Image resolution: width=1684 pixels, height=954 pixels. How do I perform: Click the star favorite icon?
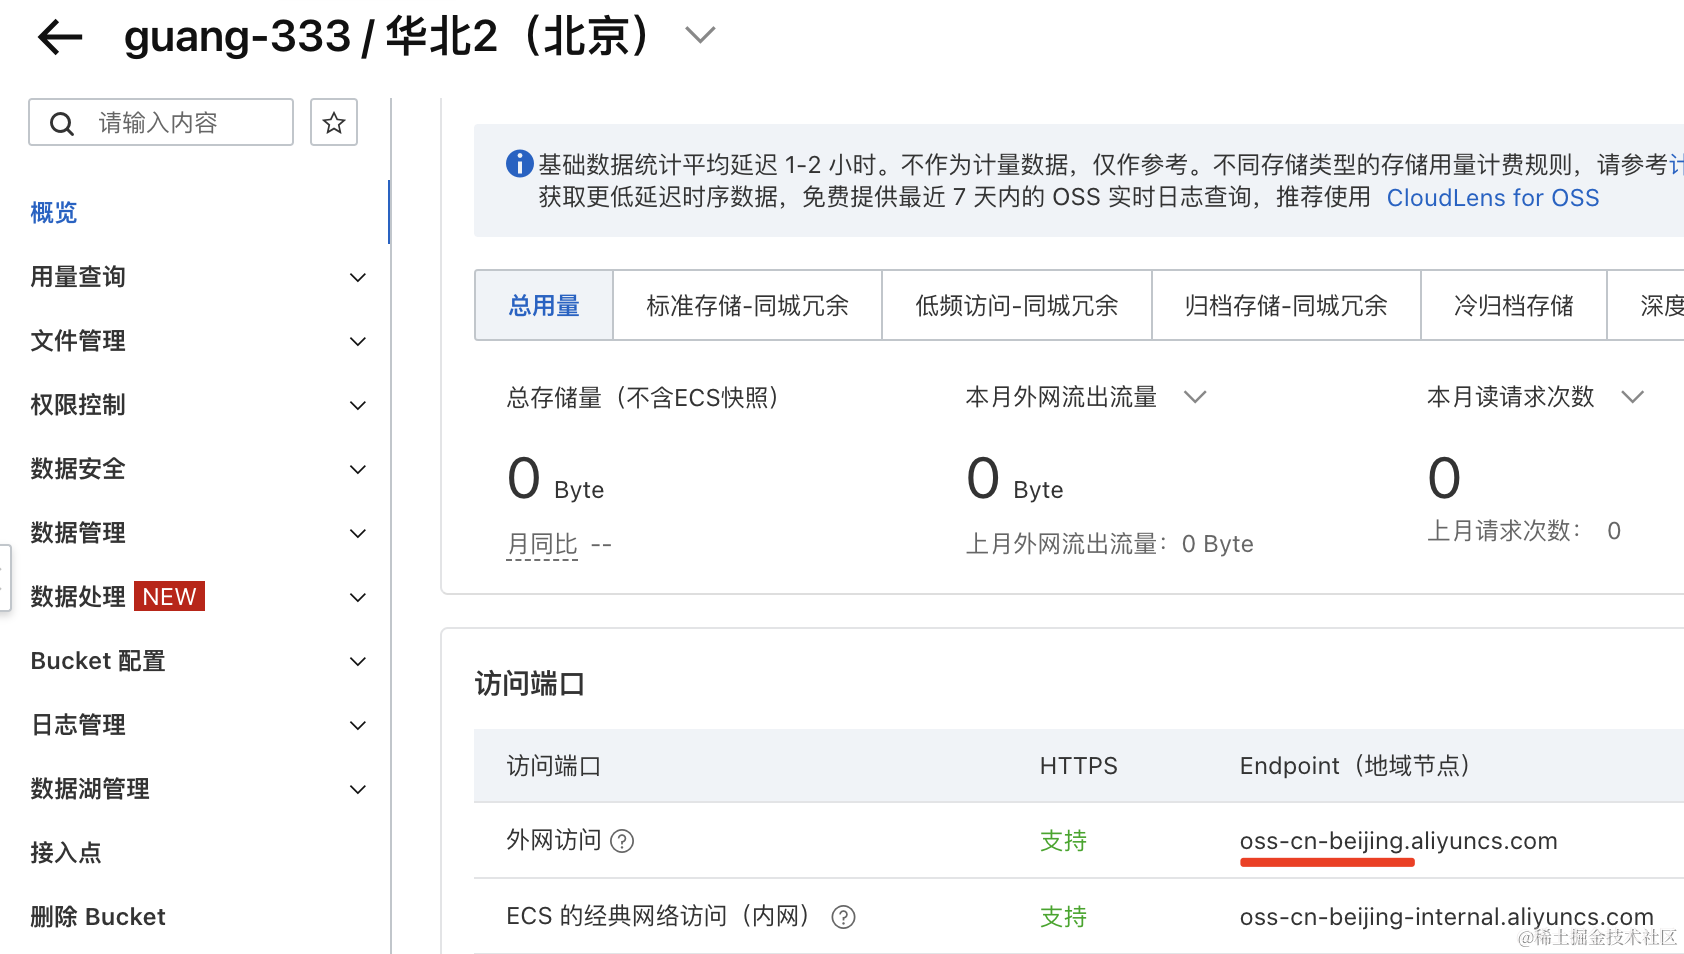point(333,123)
